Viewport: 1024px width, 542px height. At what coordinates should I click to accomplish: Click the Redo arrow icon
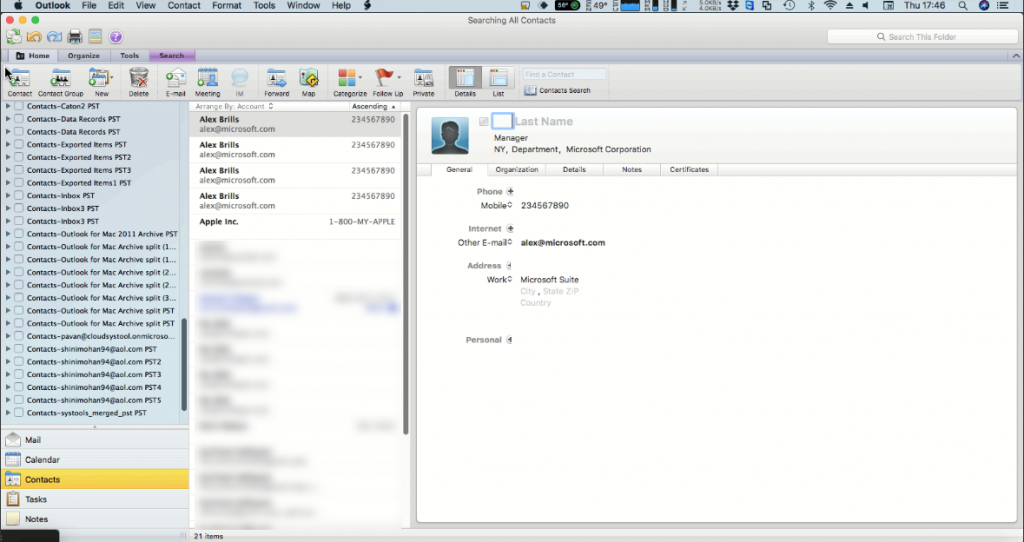[54, 37]
